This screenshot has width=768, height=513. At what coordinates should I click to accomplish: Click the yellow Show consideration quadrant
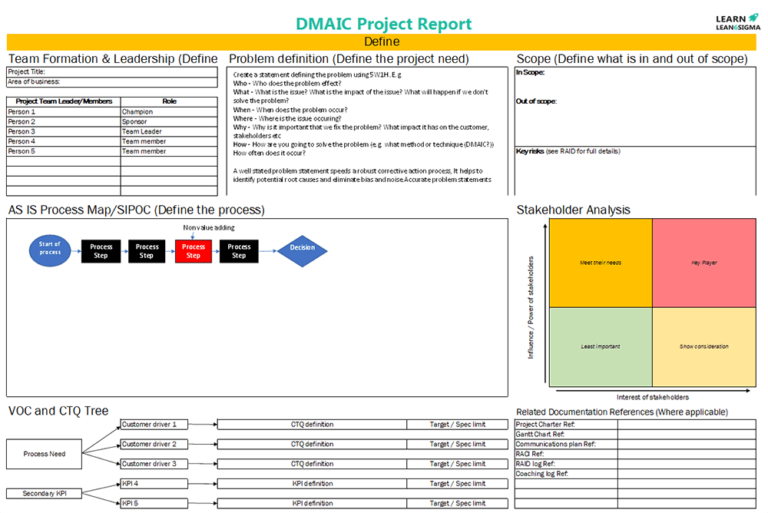coord(703,347)
